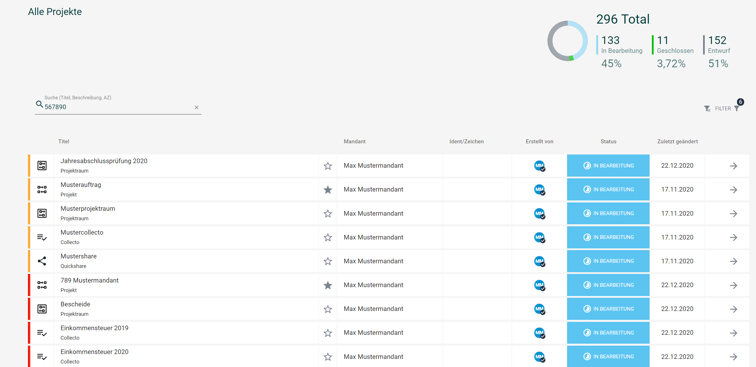Unstar the 789 Mustermandant project
The height and width of the screenshot is (367, 756).
(328, 285)
